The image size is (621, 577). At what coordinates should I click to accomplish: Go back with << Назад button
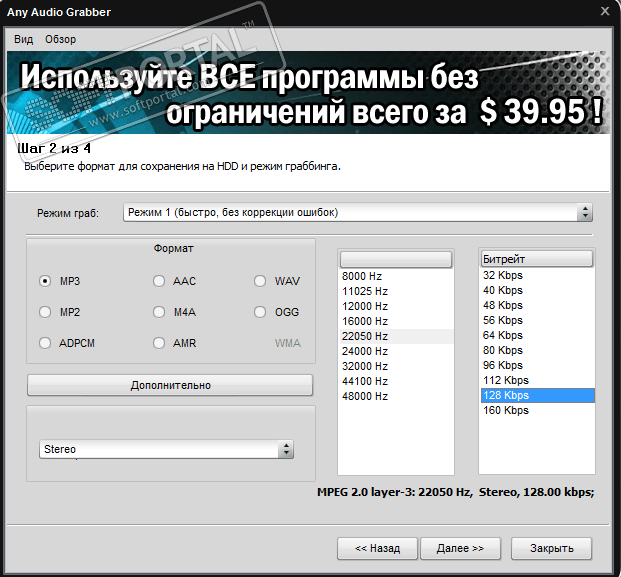(377, 548)
